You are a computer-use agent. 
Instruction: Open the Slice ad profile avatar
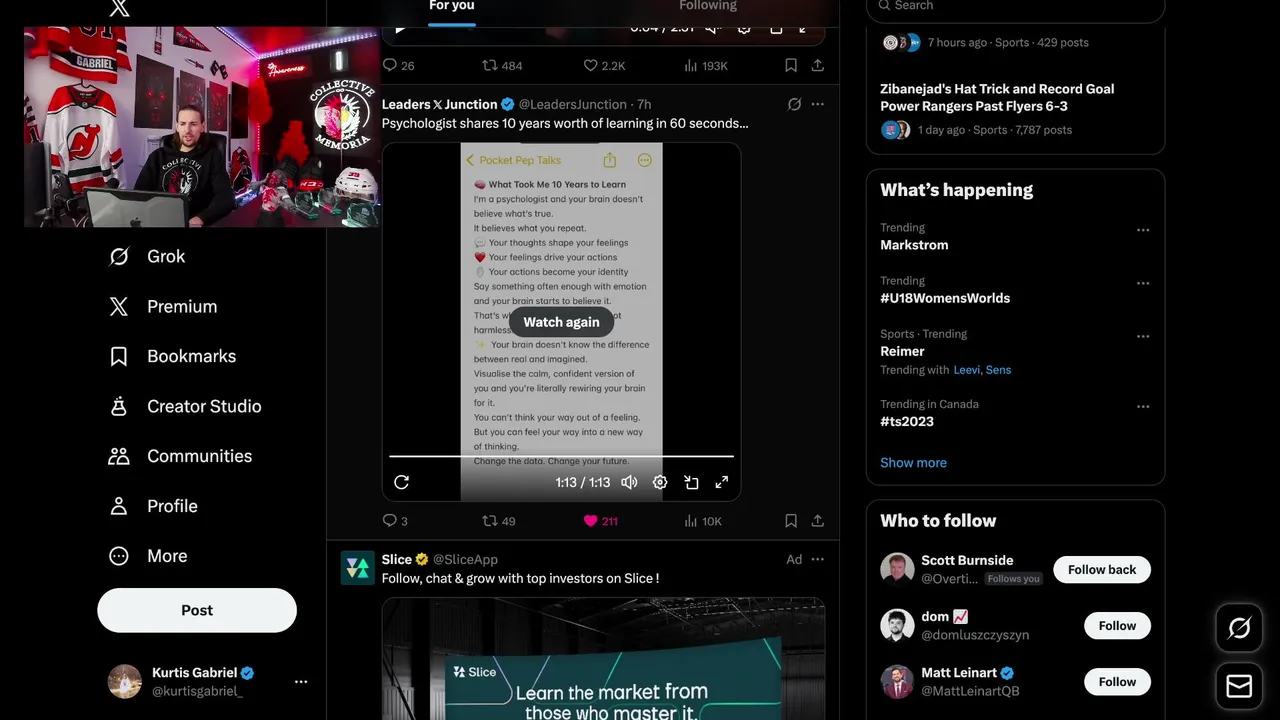358,568
